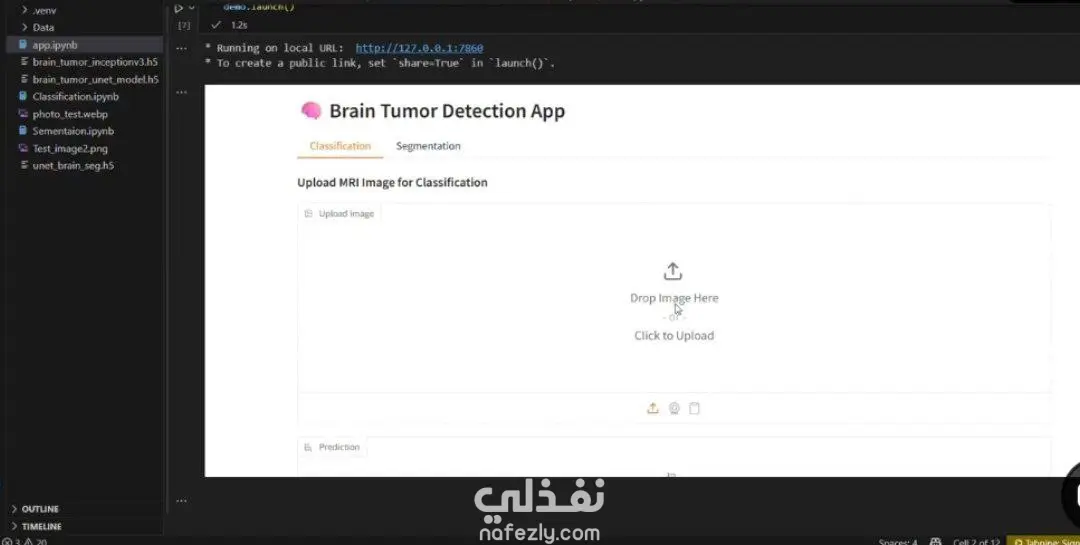
Task: Open run options chevron beside the play icon
Action: click(x=191, y=8)
